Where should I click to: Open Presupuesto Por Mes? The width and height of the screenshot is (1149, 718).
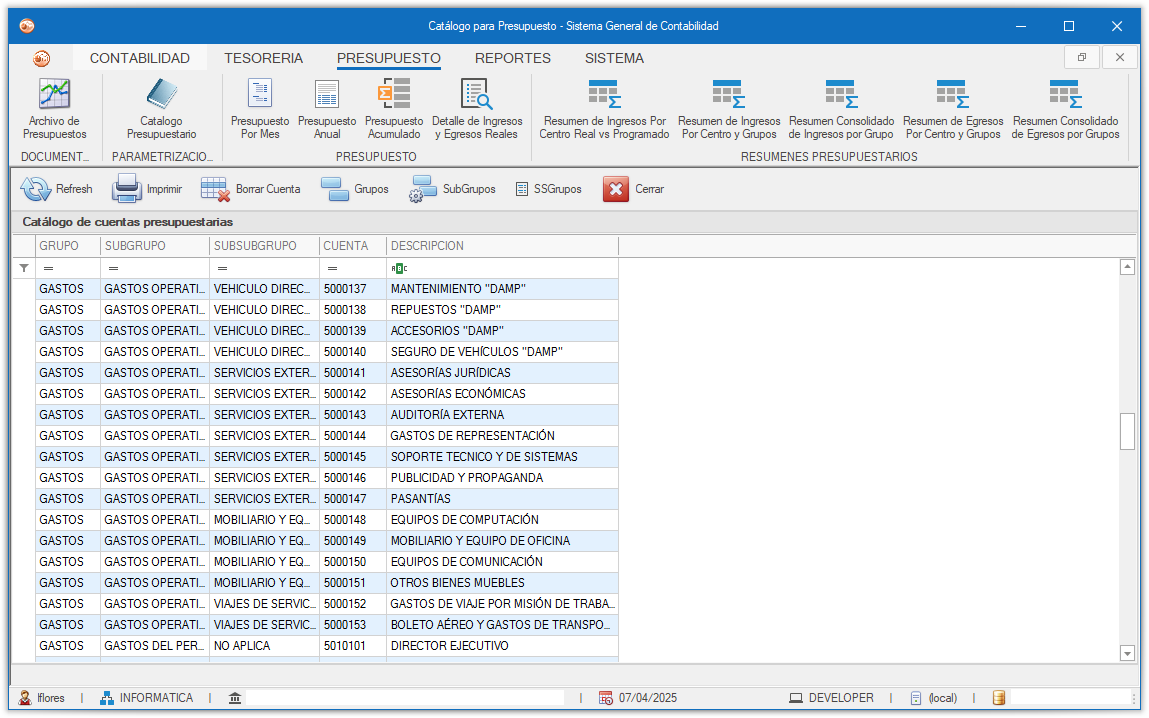[260, 108]
